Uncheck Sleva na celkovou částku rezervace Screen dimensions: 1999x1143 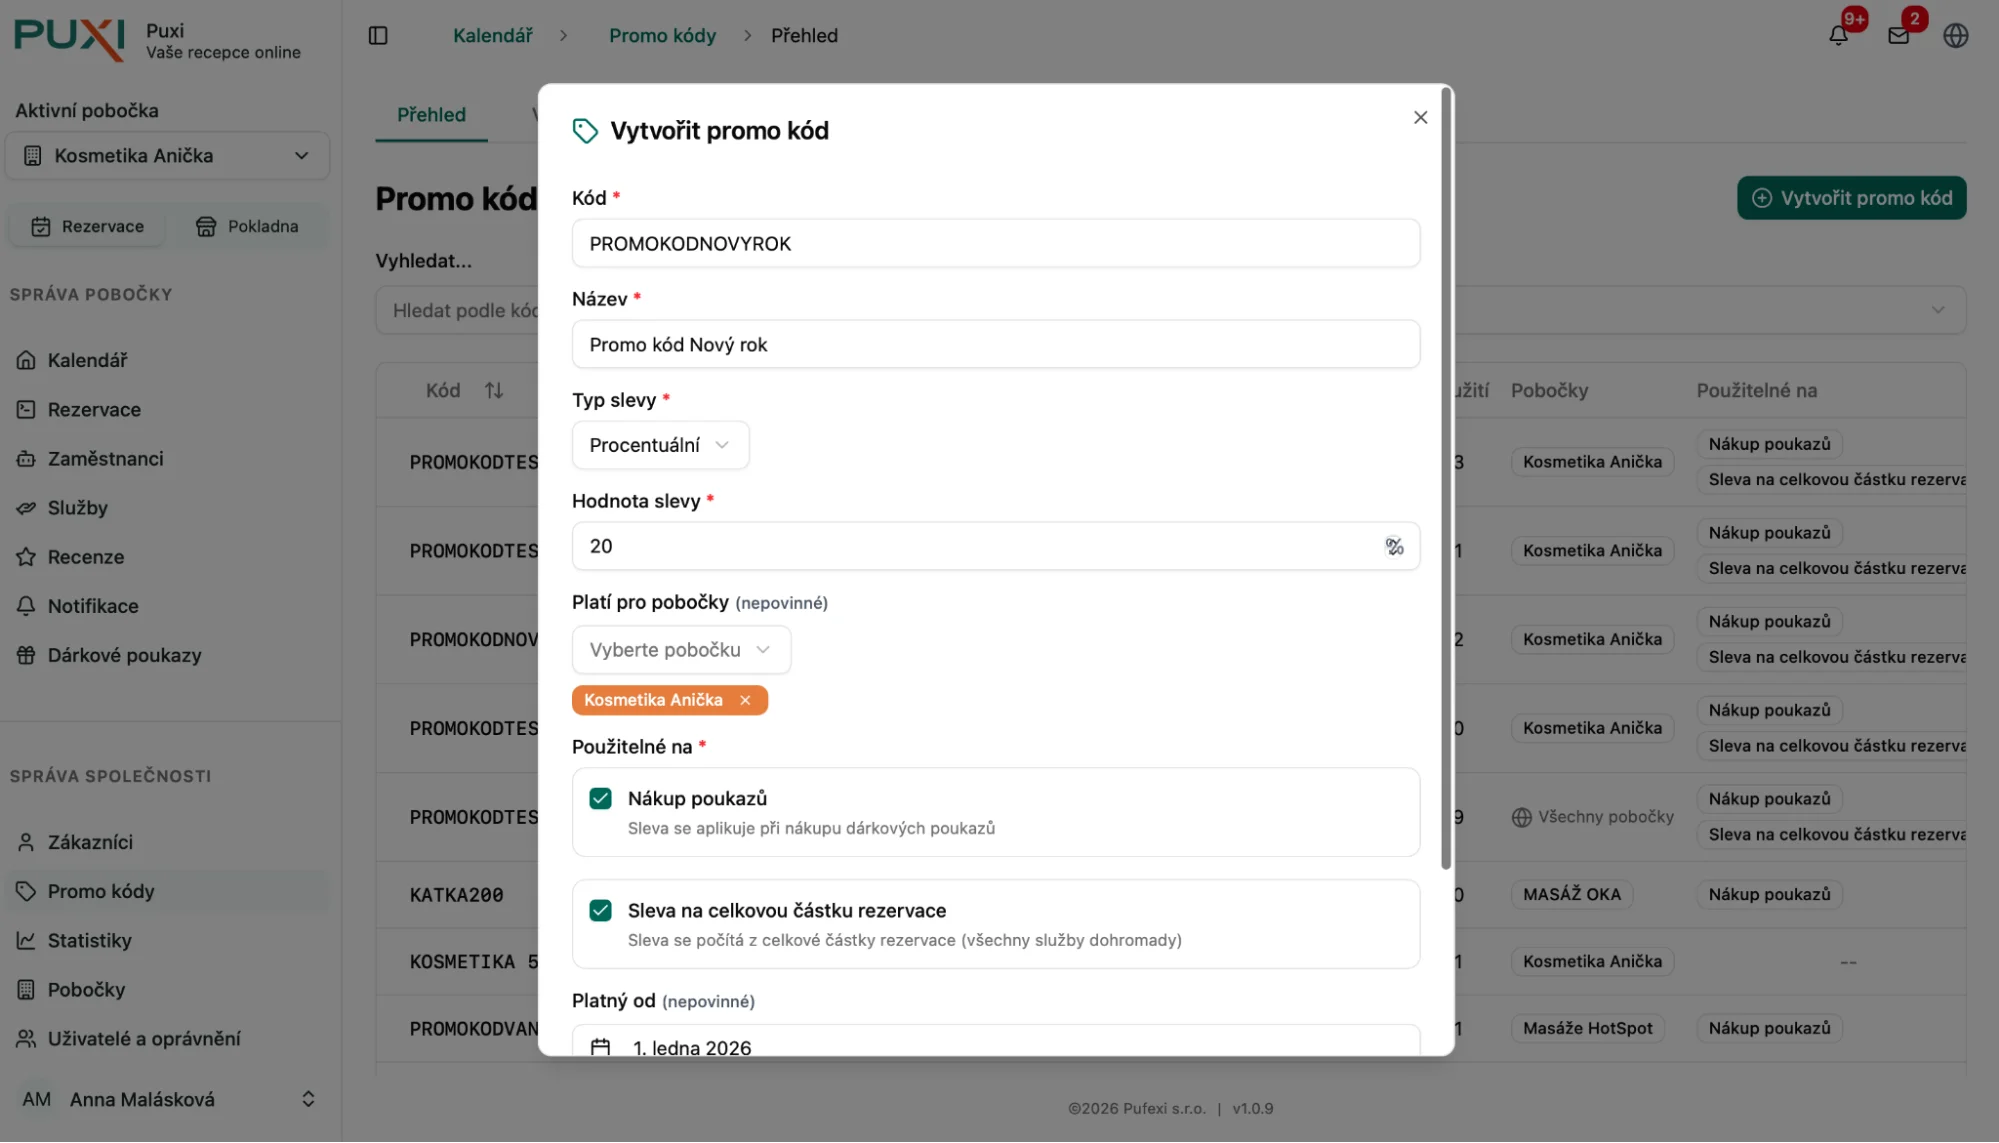coord(600,910)
